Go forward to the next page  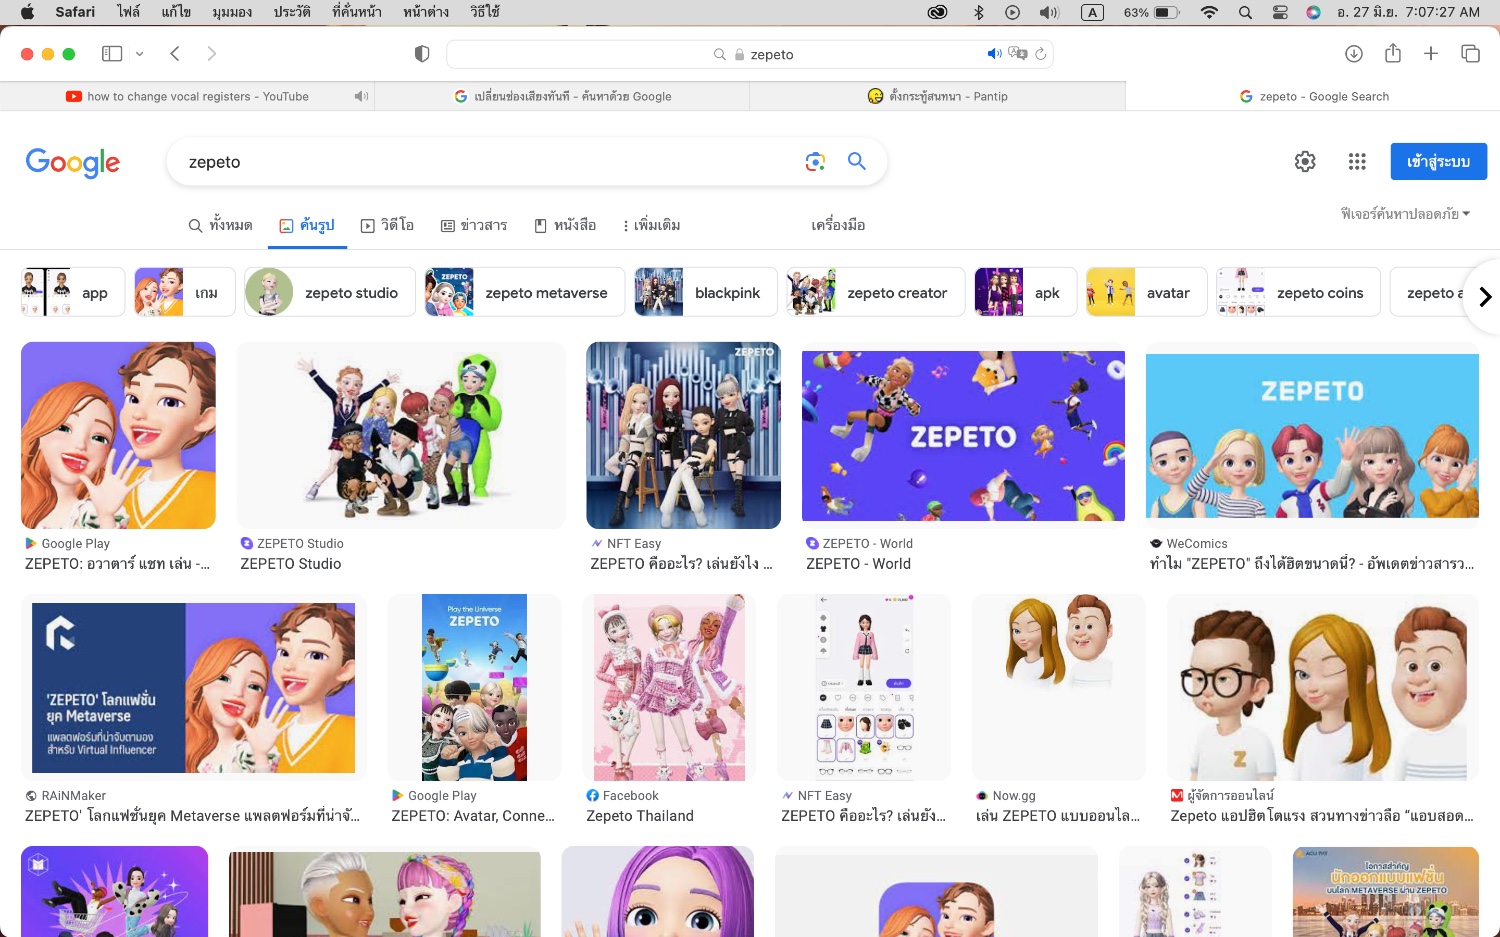[211, 54]
